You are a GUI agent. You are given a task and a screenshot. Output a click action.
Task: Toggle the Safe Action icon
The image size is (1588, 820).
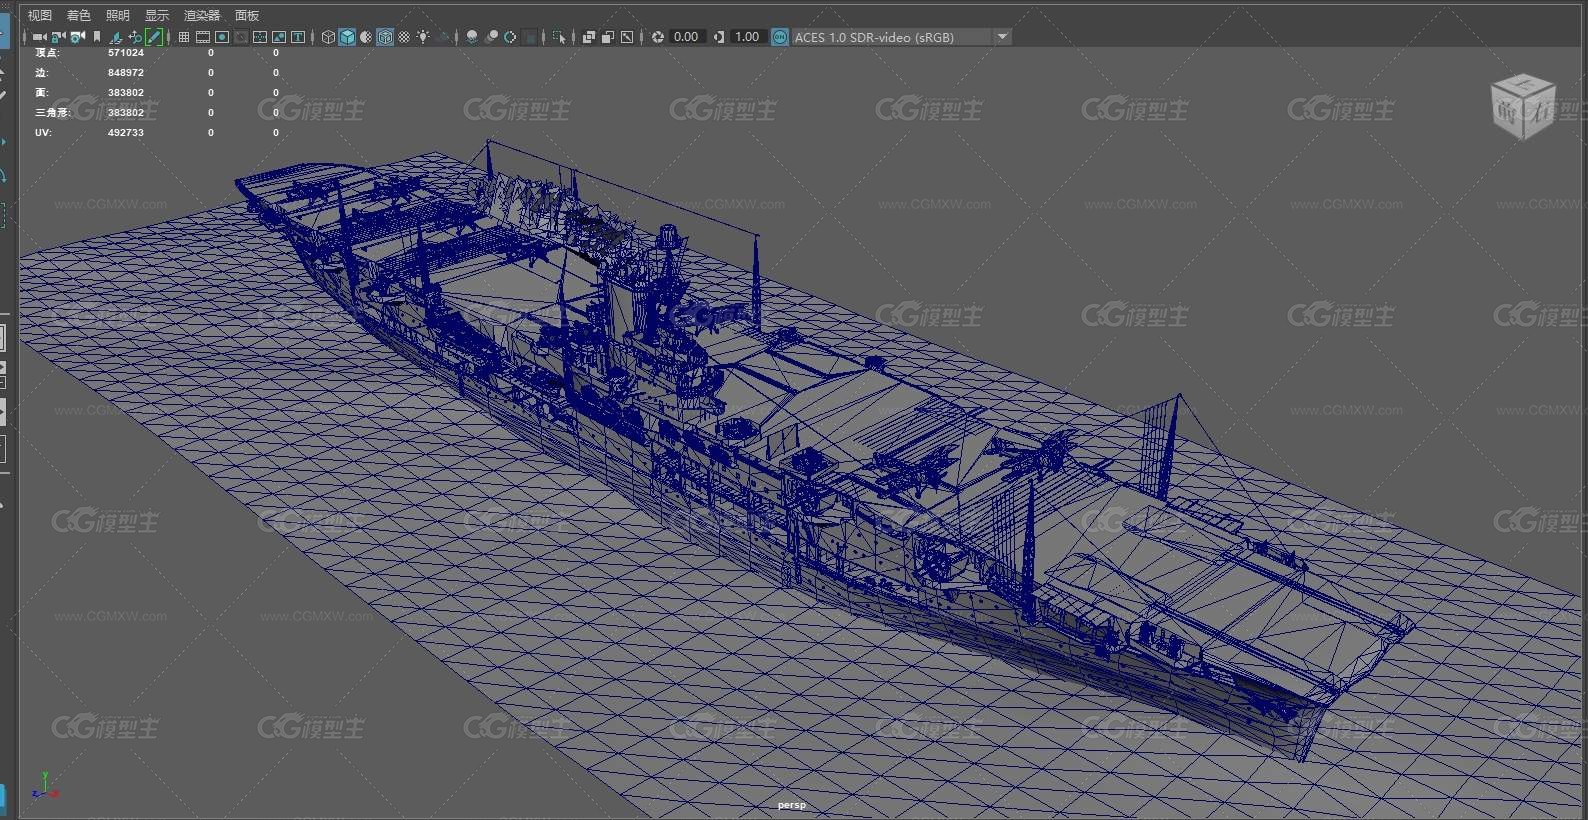(279, 37)
